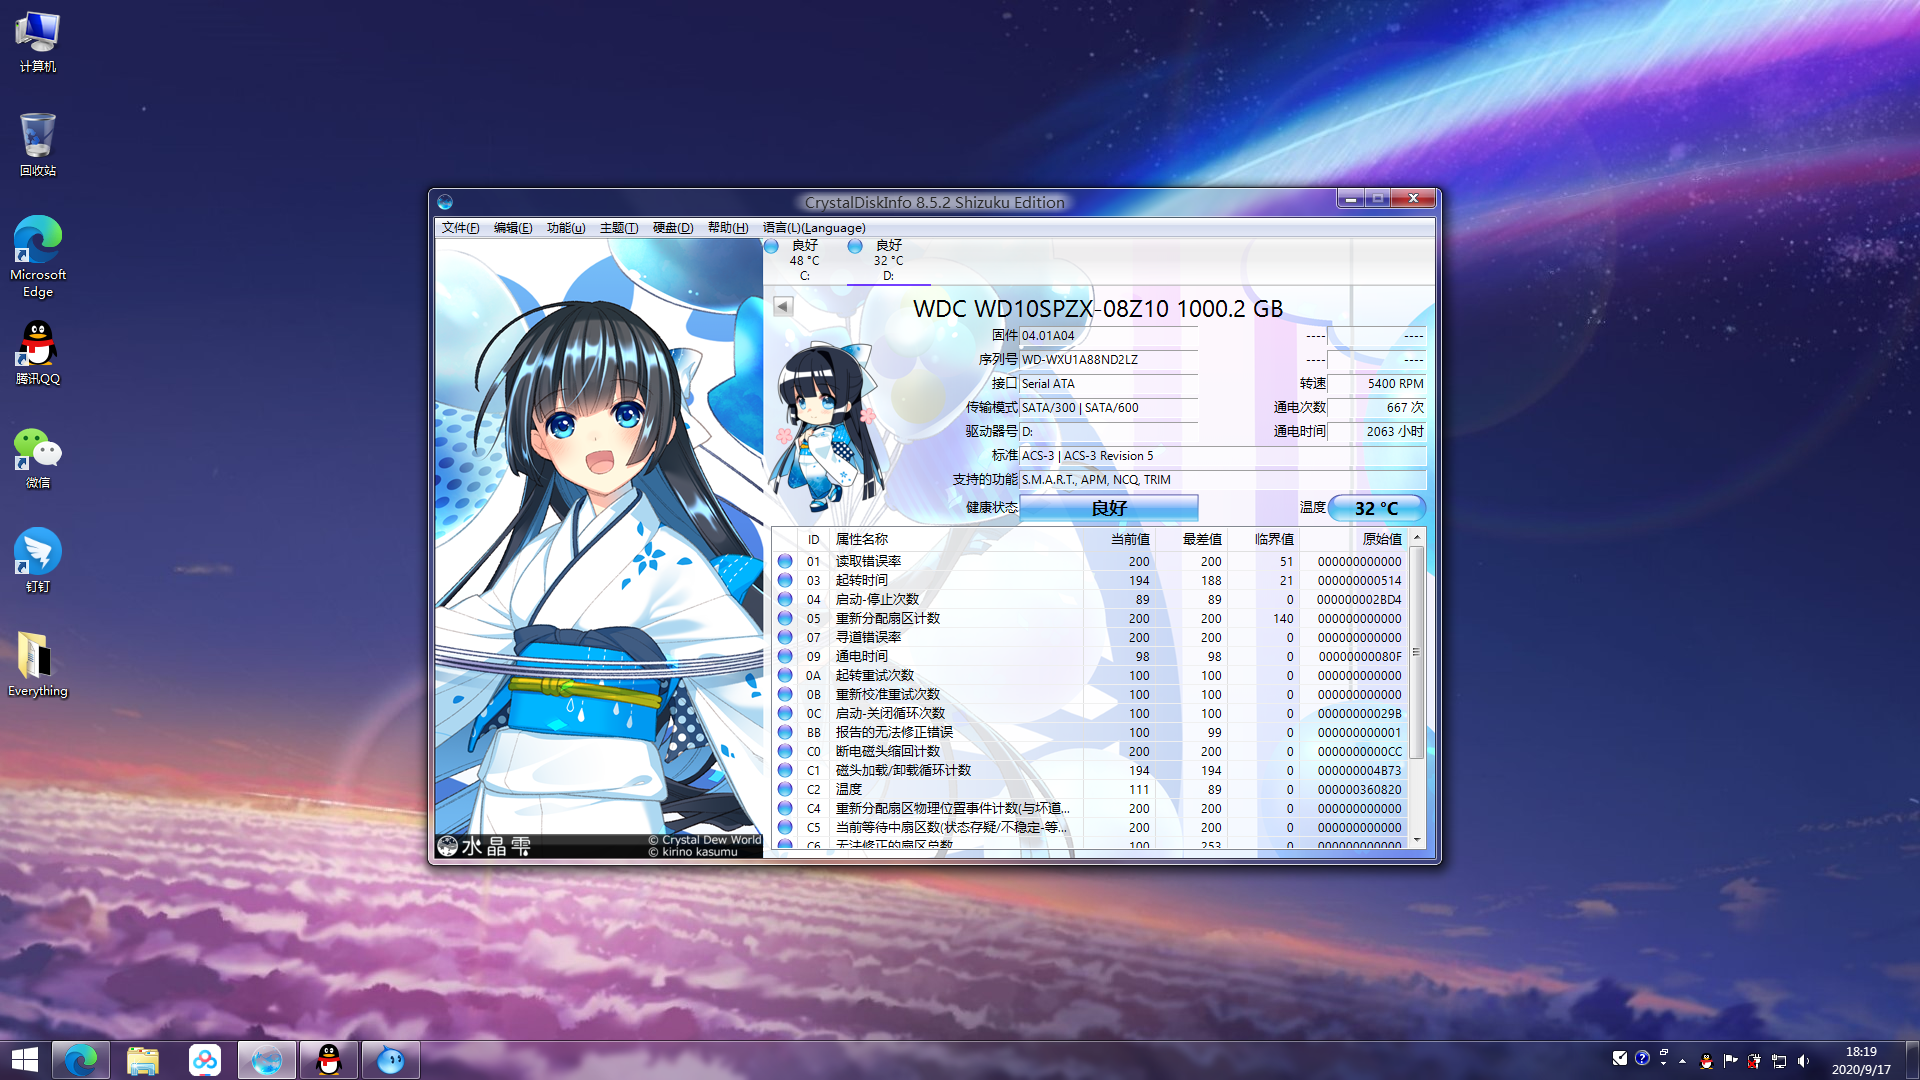The height and width of the screenshot is (1080, 1920).
Task: Click the volume speaker tray icon
Action: tap(1803, 1060)
